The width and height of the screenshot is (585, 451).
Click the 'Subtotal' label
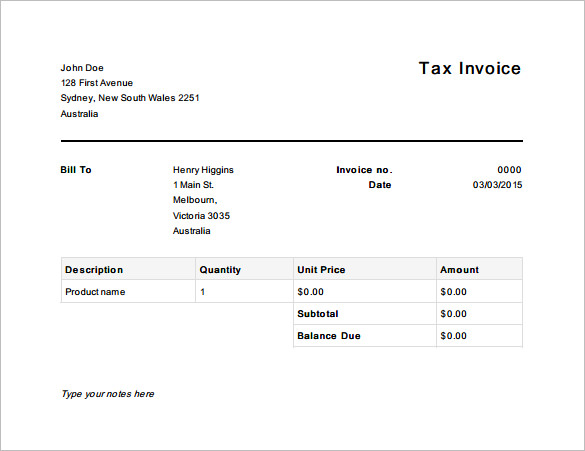318,314
